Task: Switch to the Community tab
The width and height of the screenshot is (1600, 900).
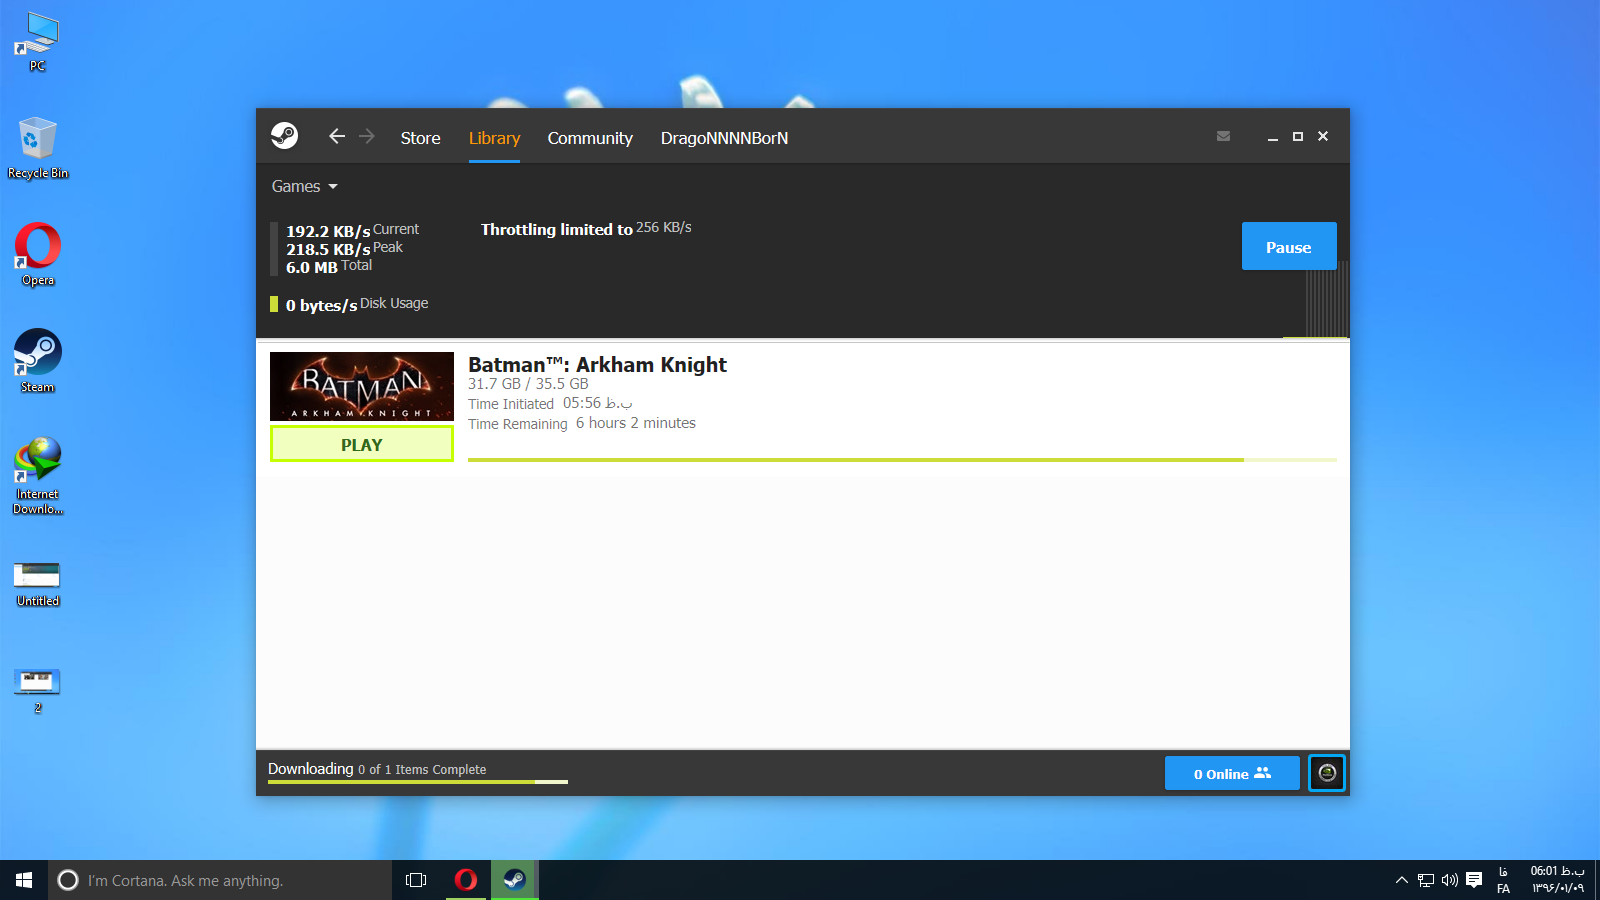Action: coord(590,138)
